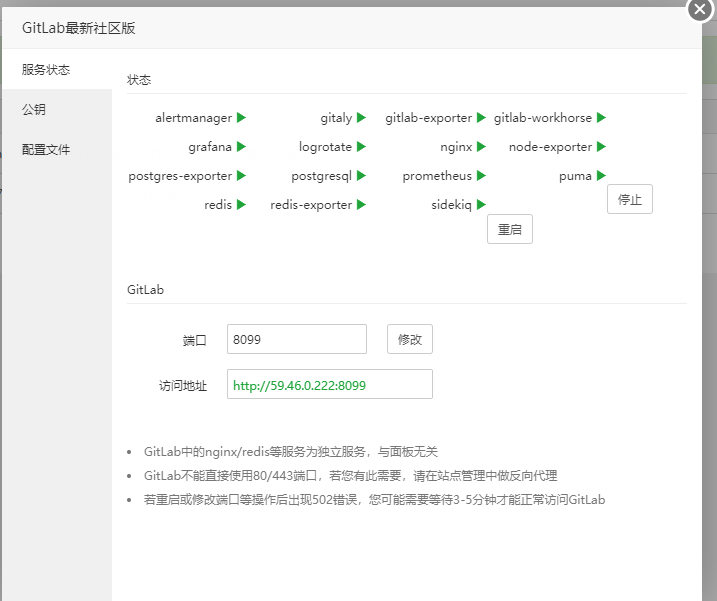Click the green status arrow beside gitaly
The image size is (717, 601).
click(361, 118)
